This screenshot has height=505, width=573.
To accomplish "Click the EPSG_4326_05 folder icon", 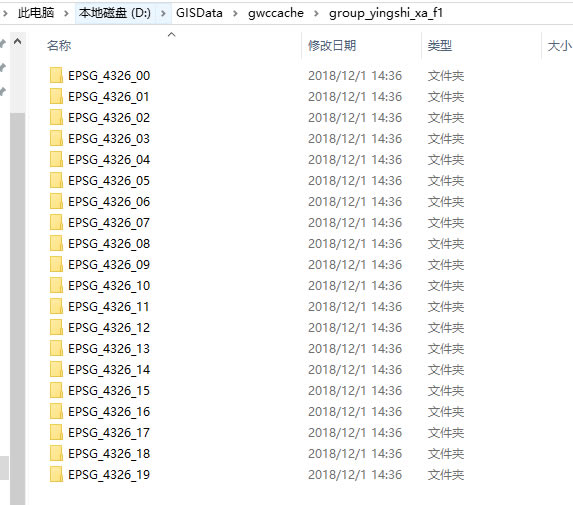I will (x=56, y=181).
